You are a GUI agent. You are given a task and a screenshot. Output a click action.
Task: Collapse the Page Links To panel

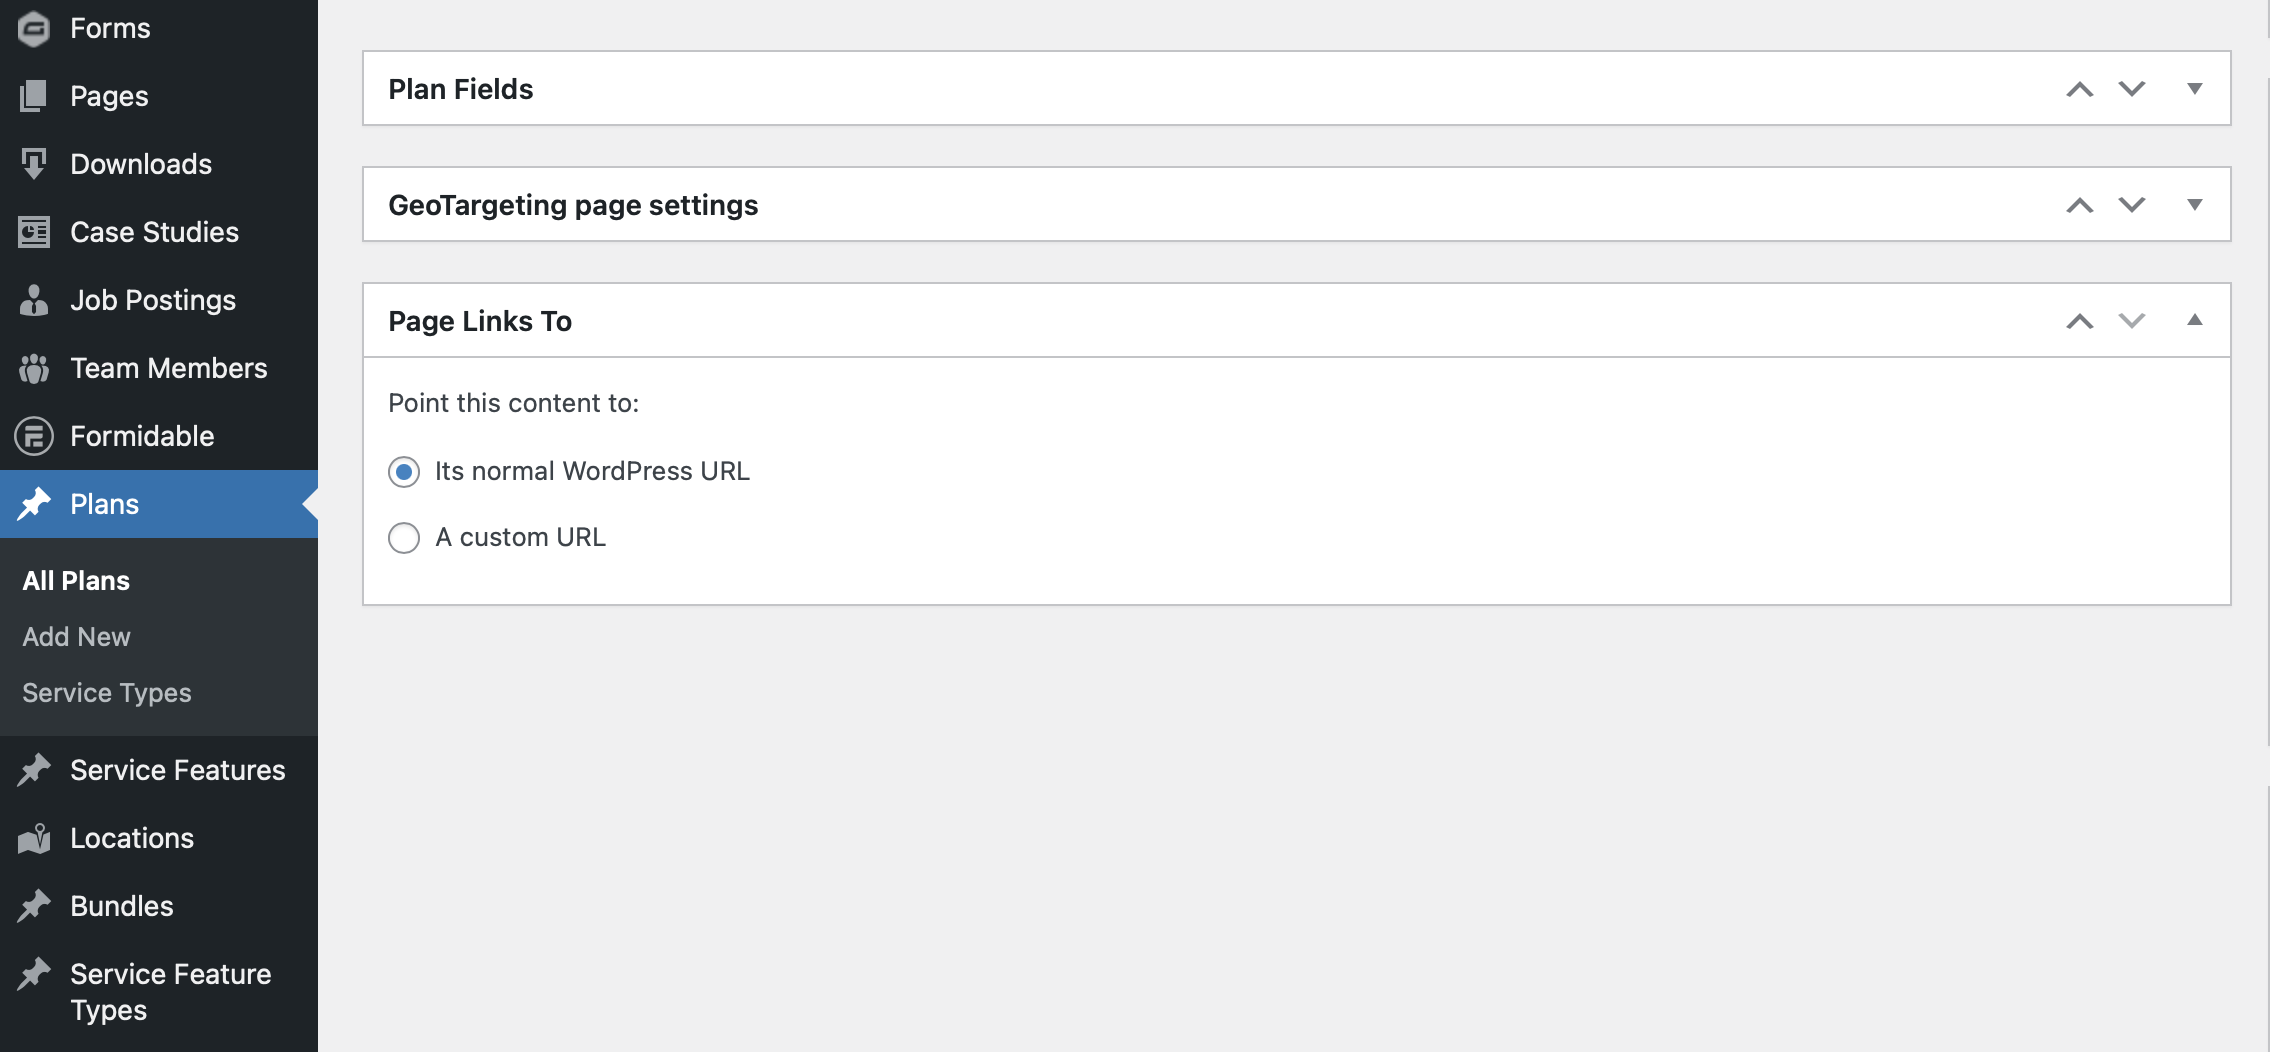click(2195, 320)
